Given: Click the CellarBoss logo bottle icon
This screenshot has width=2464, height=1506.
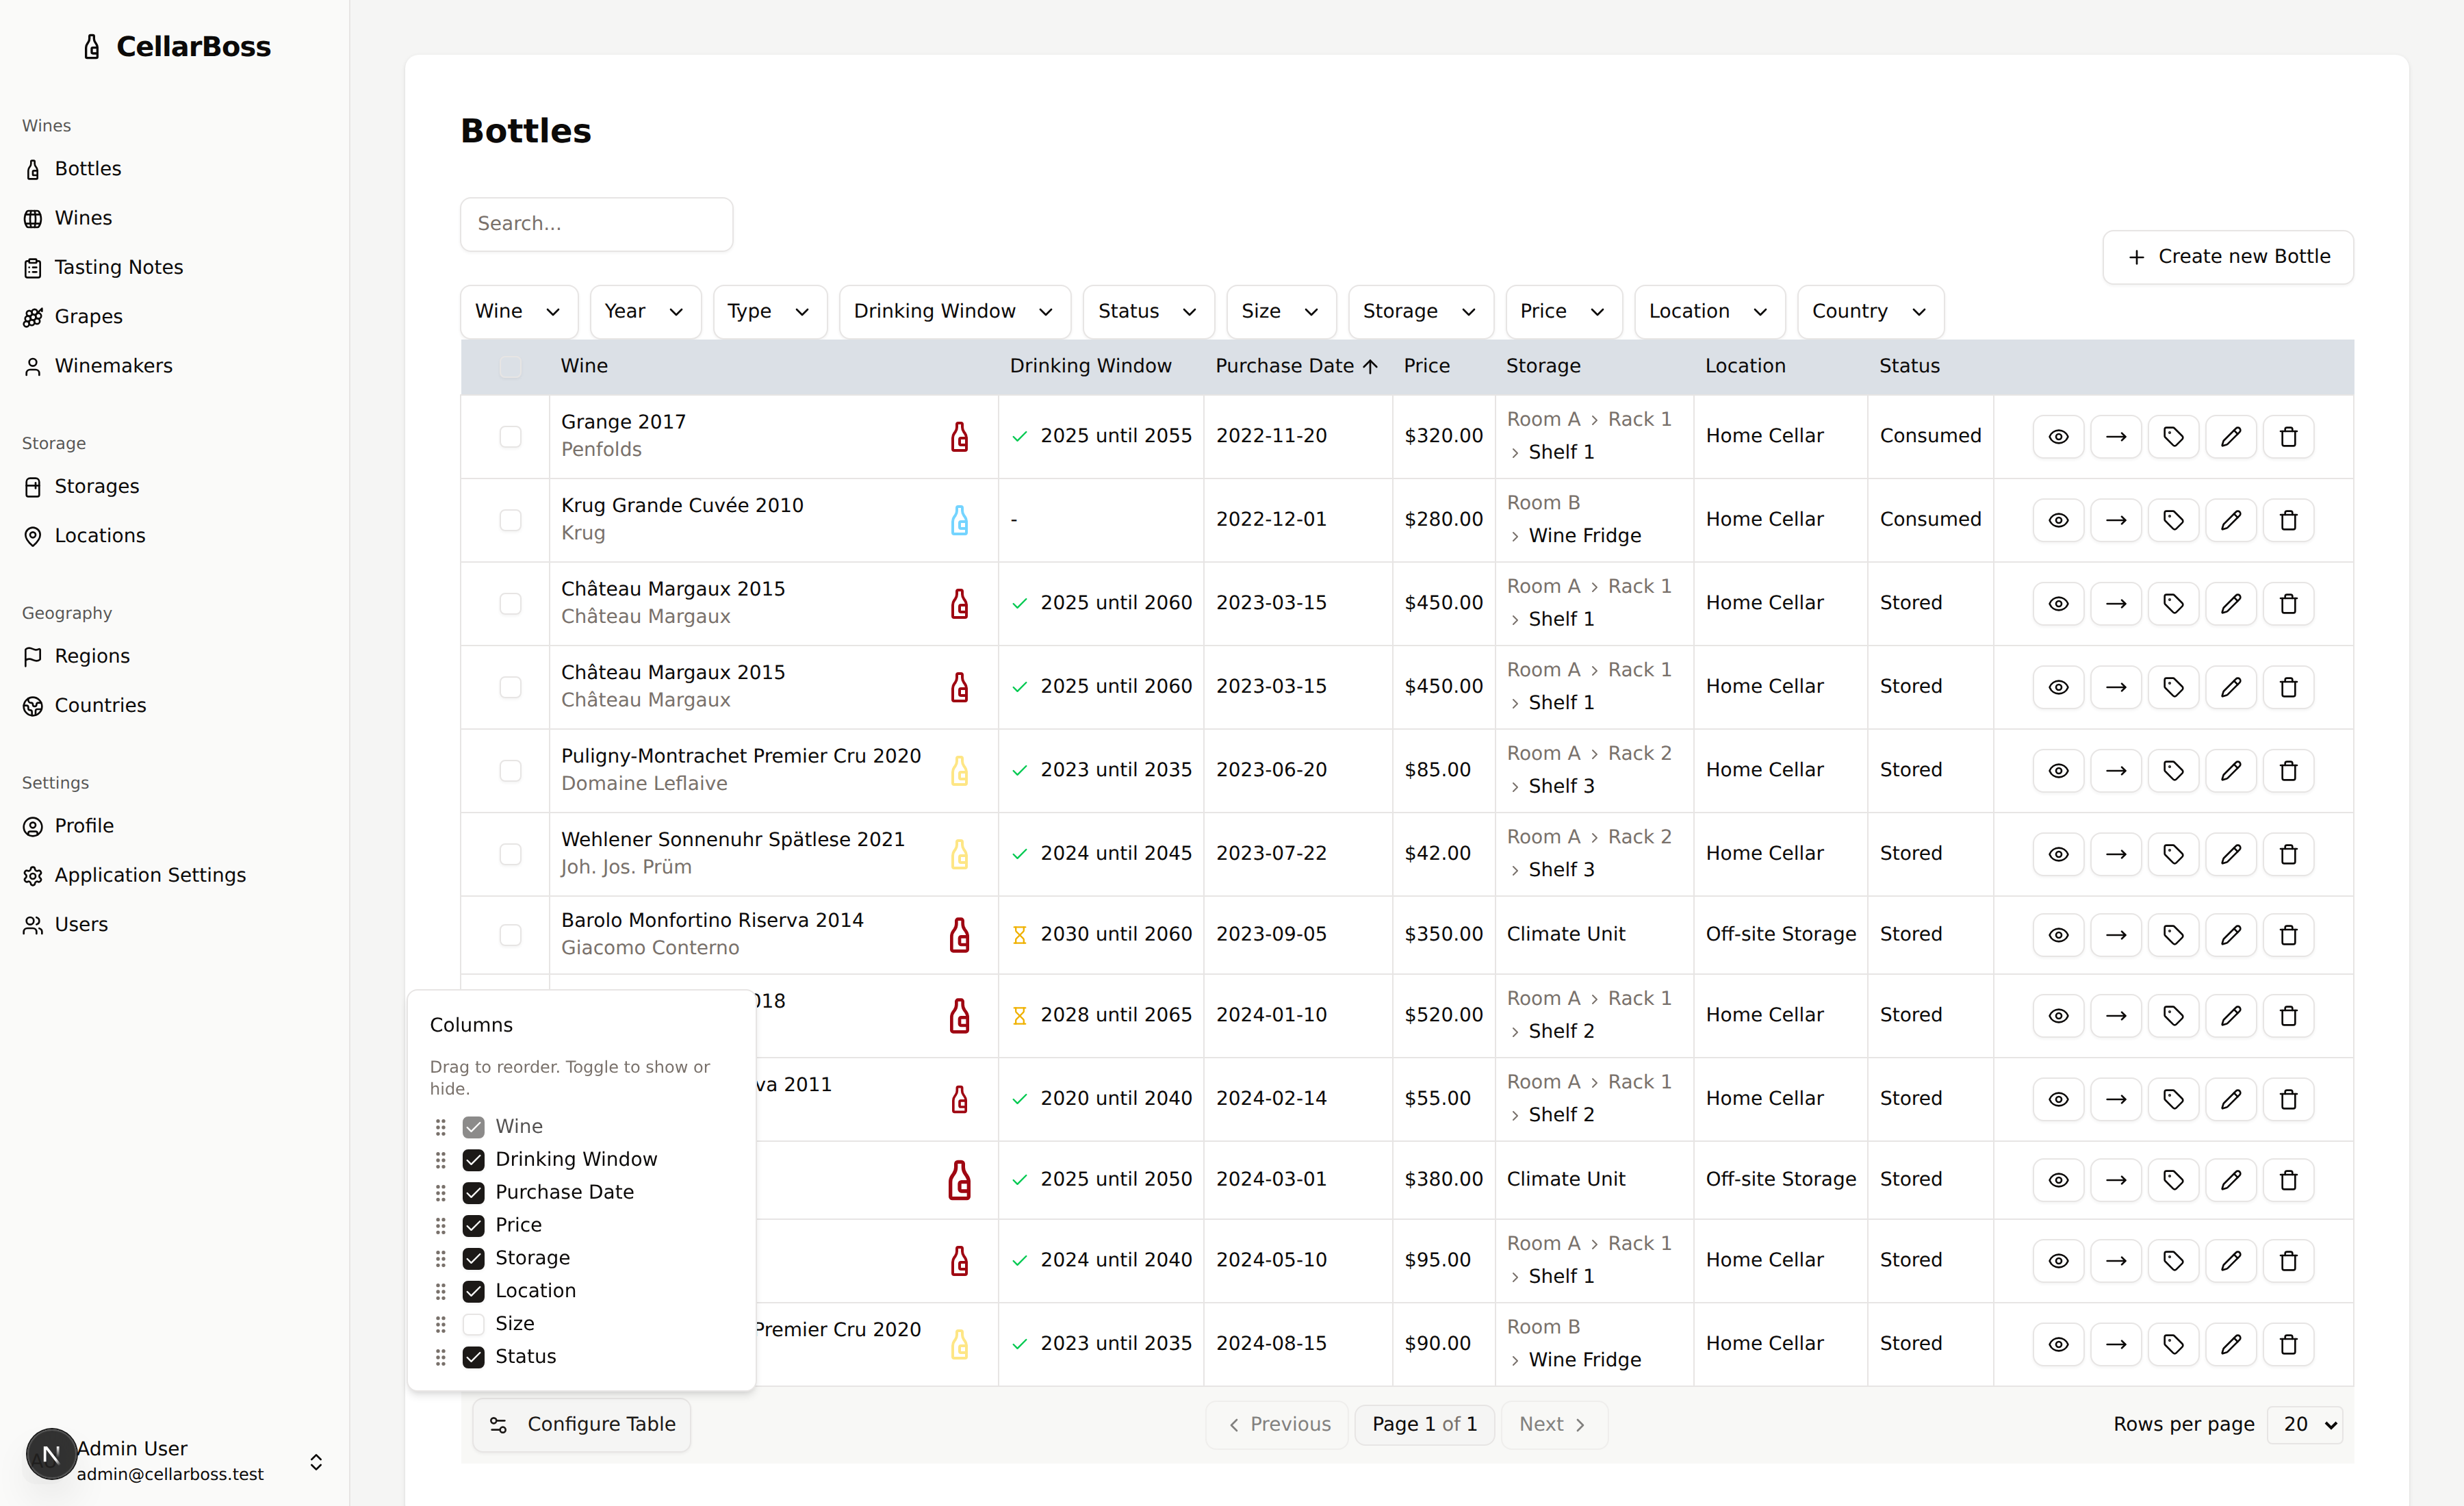Looking at the screenshot, I should [x=92, y=47].
